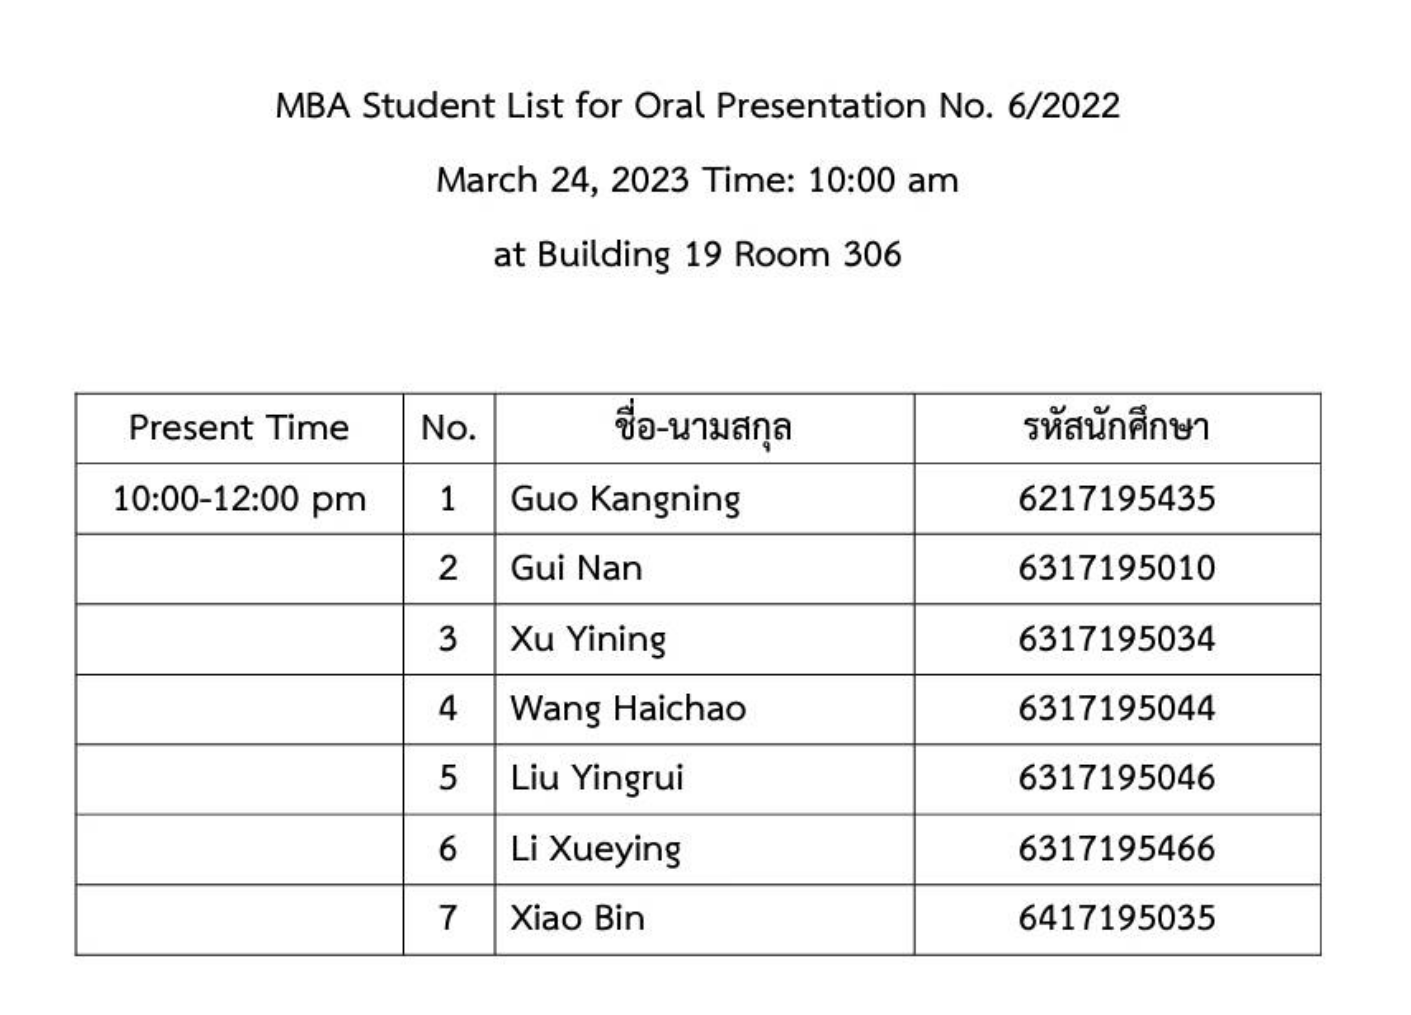The width and height of the screenshot is (1411, 1015).
Task: Click the Thai student ID column header
Action: click(x=1116, y=428)
